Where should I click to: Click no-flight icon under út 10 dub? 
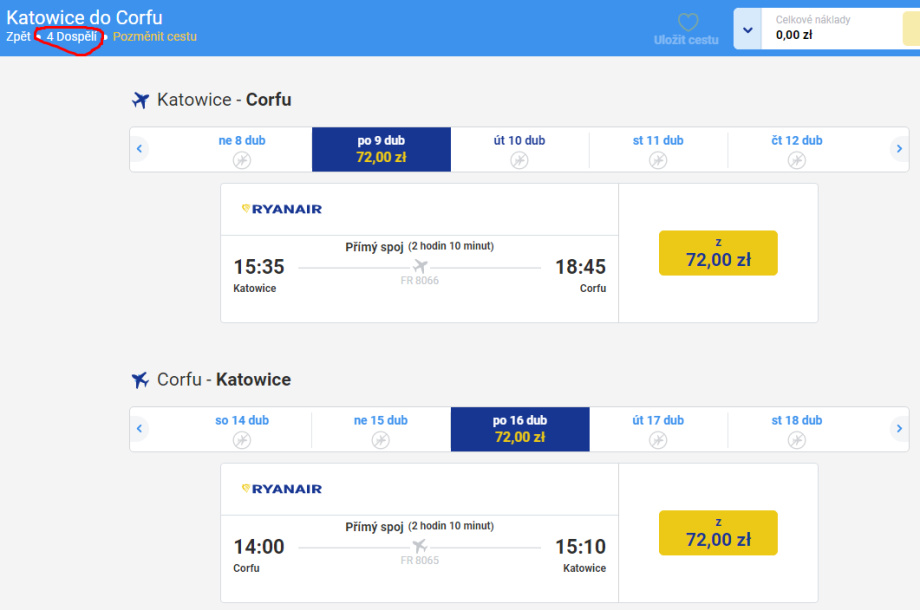pos(519,160)
